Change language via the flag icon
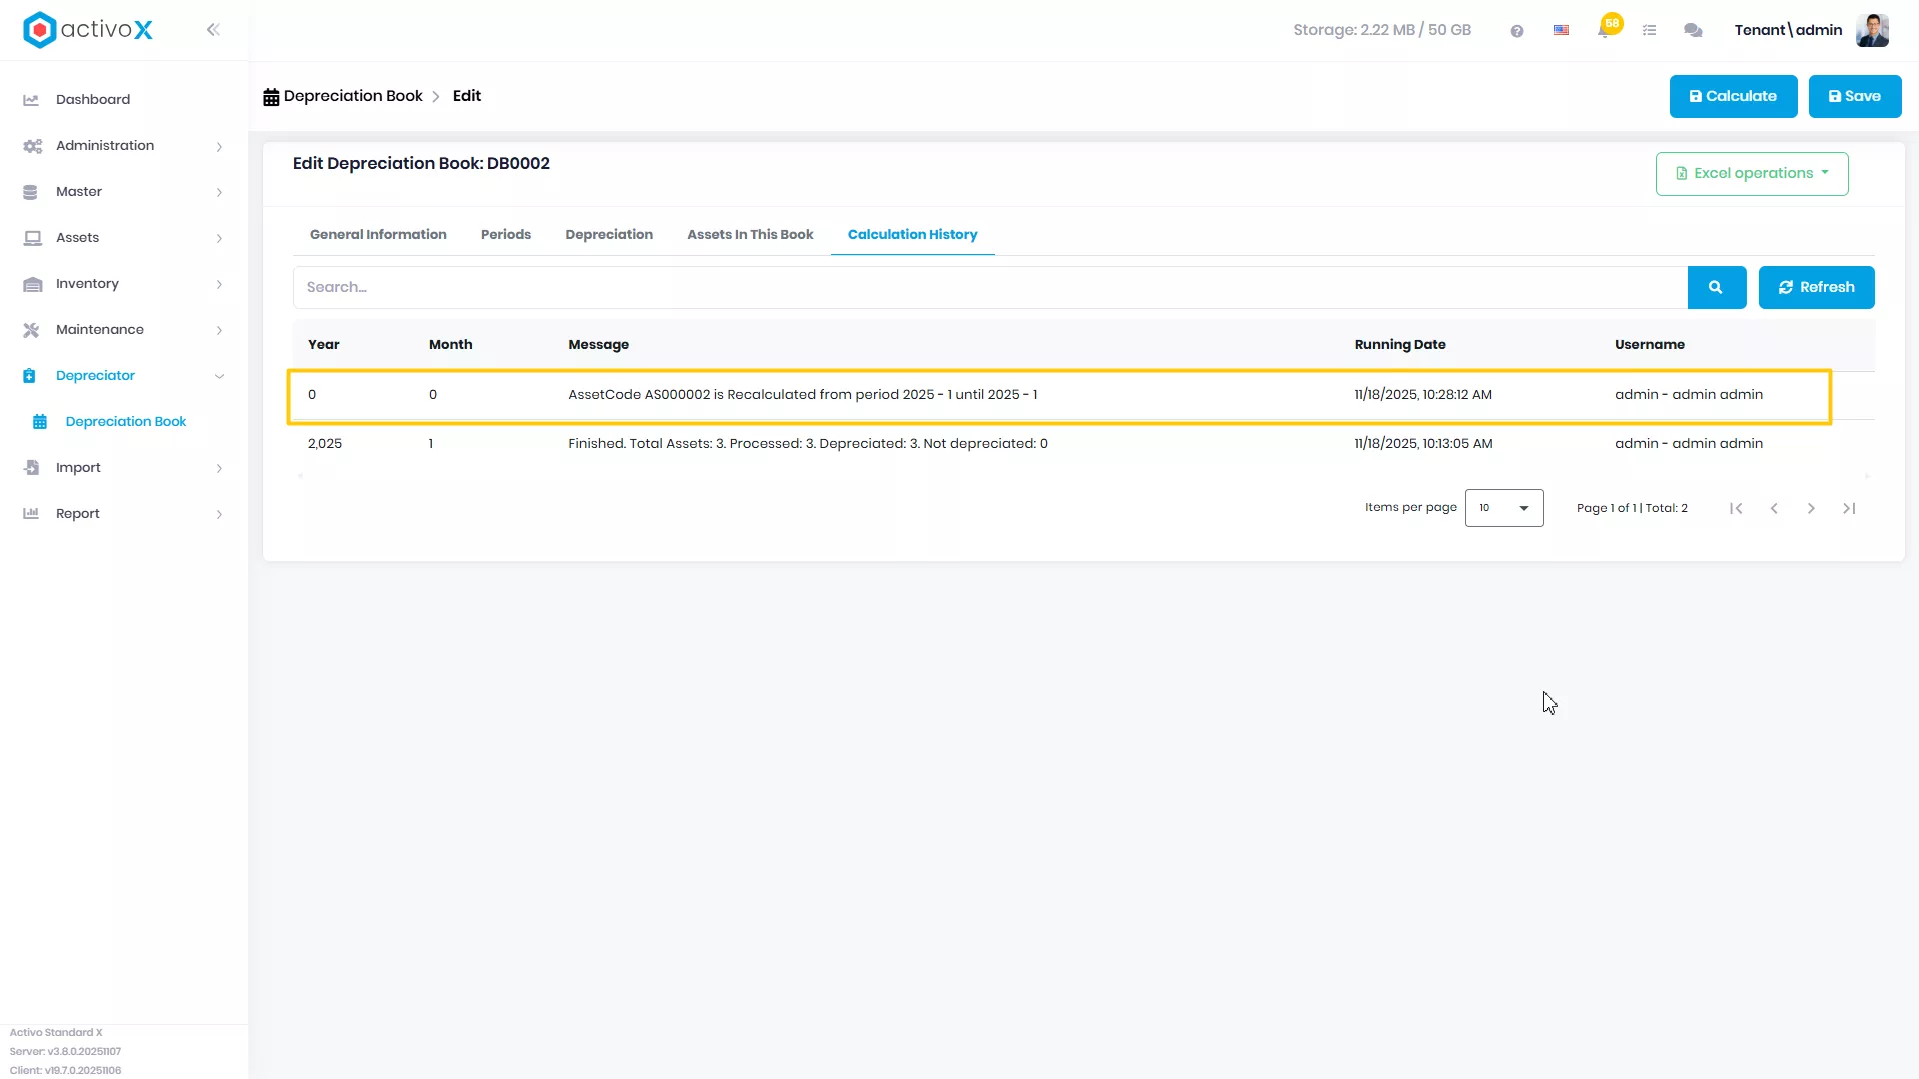The height and width of the screenshot is (1079, 1919). (1561, 31)
